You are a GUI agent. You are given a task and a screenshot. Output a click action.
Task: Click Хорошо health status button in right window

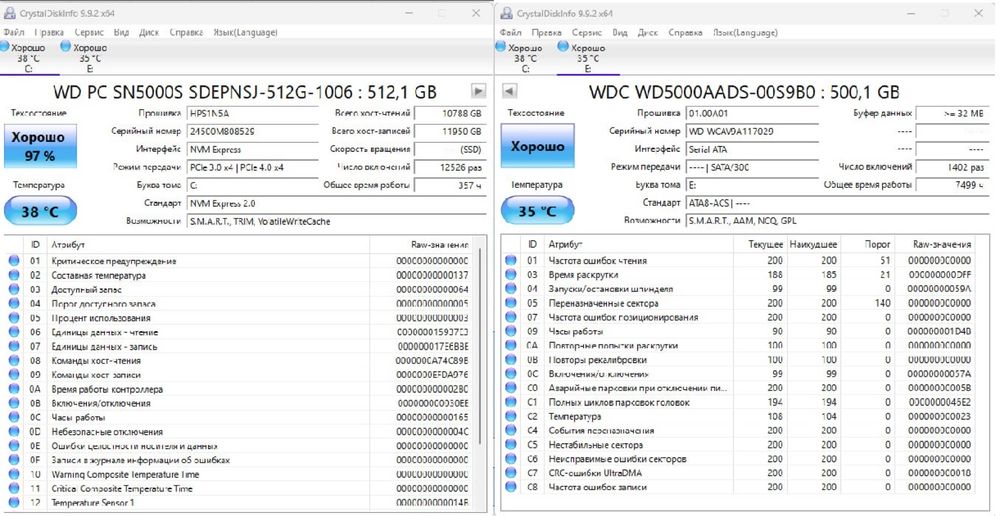click(x=537, y=146)
